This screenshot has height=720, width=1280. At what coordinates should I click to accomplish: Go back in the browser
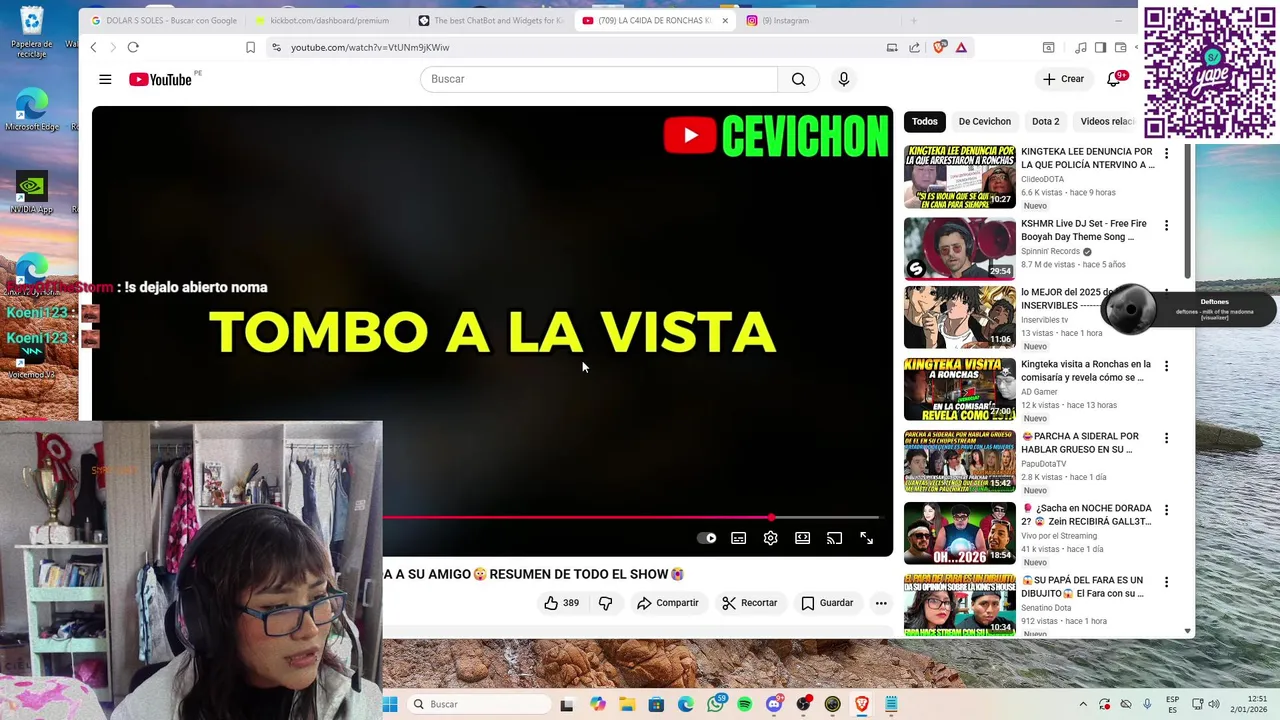93,47
